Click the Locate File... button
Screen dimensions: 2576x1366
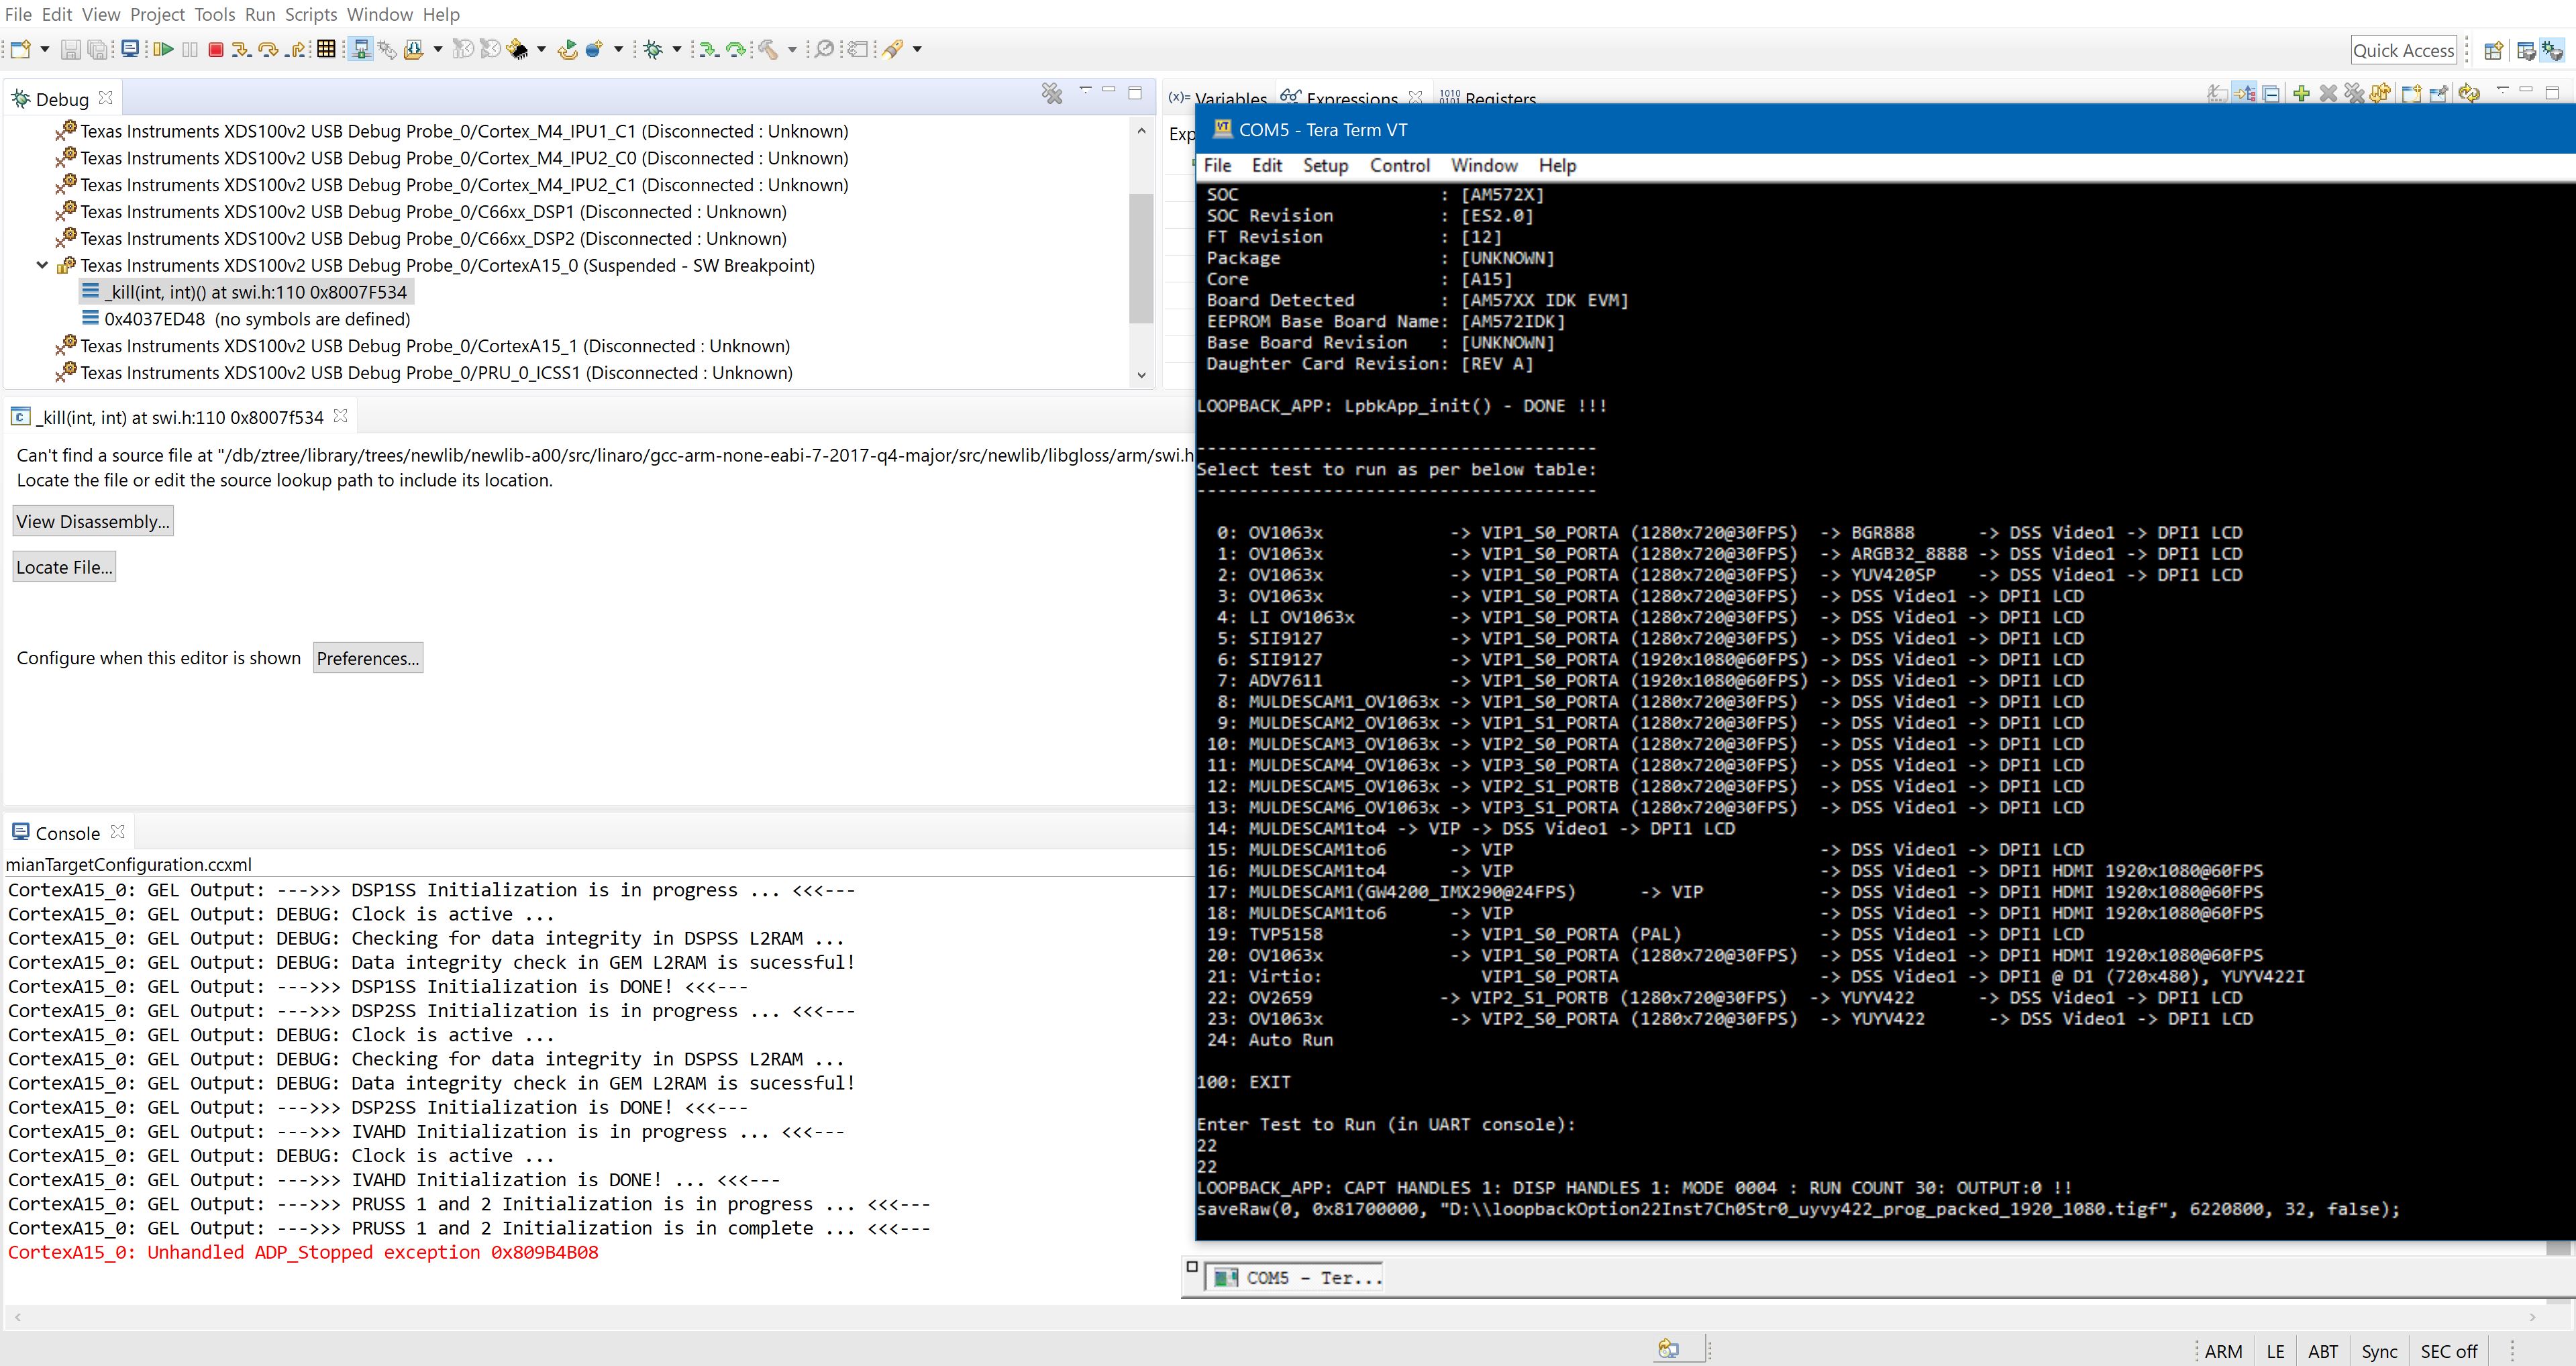tap(64, 567)
